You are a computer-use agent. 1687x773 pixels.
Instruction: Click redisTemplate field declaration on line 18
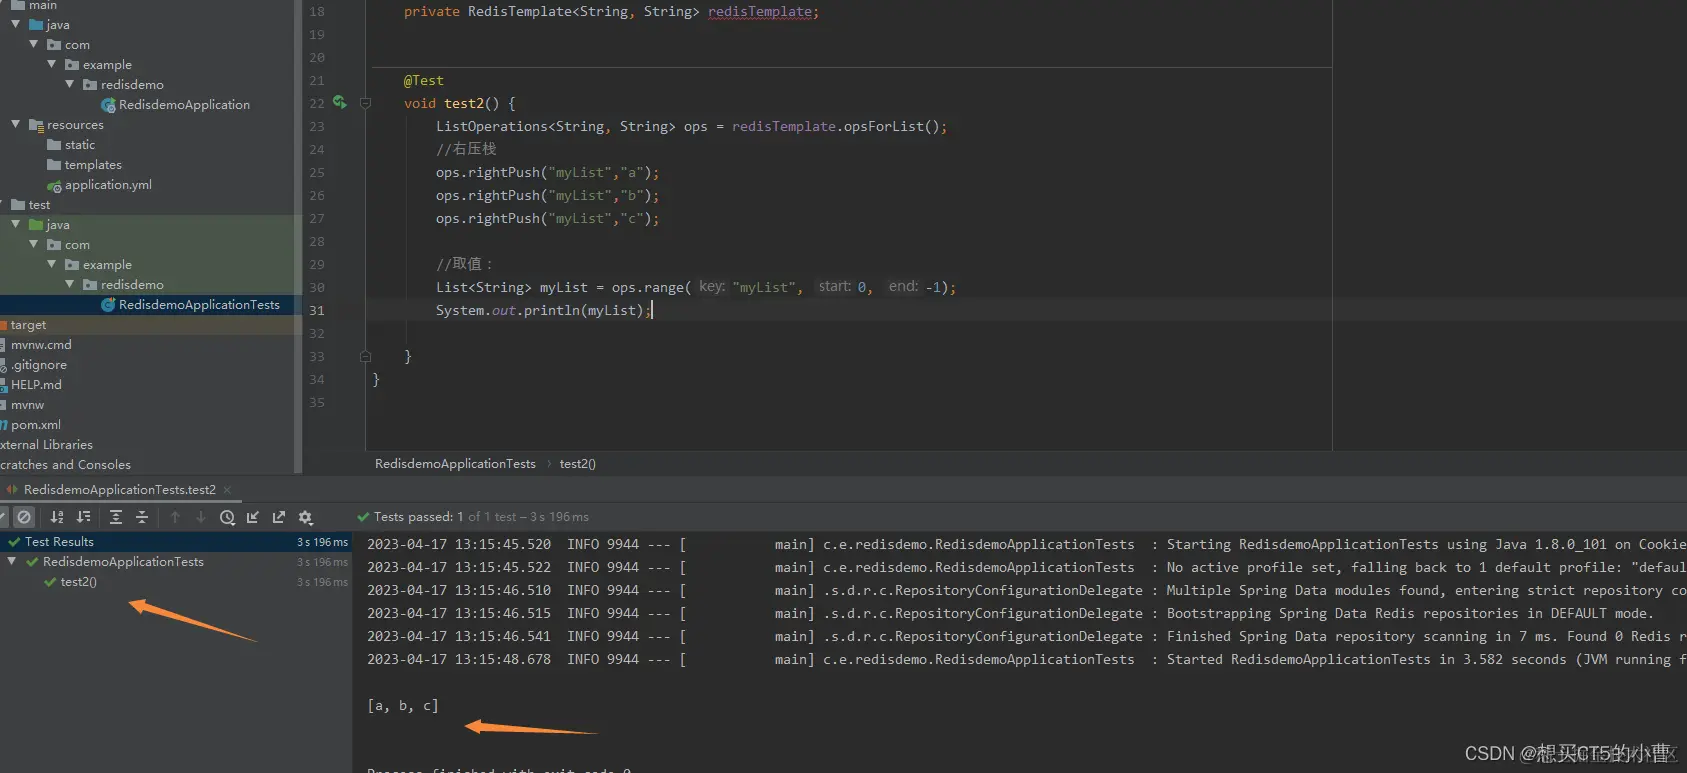coord(760,12)
